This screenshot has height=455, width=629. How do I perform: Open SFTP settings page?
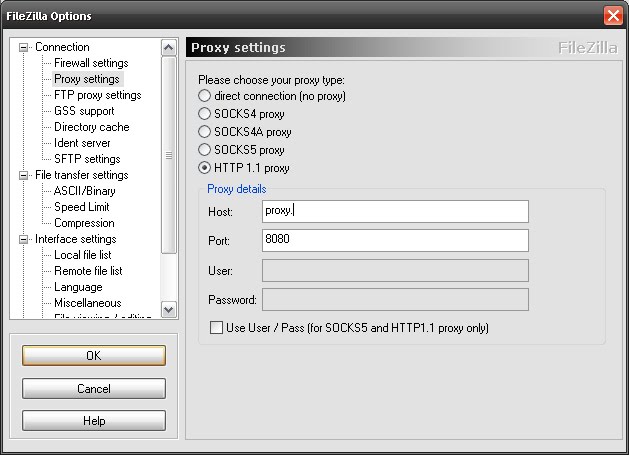(87, 159)
